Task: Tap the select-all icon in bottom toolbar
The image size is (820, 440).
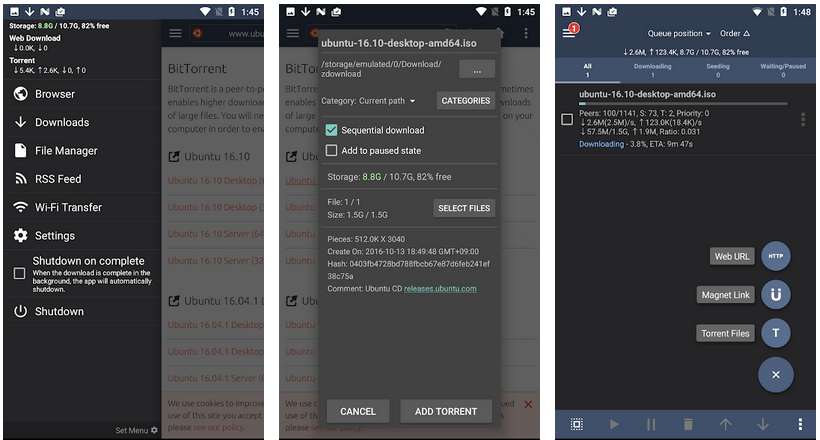Action: pyautogui.click(x=576, y=424)
